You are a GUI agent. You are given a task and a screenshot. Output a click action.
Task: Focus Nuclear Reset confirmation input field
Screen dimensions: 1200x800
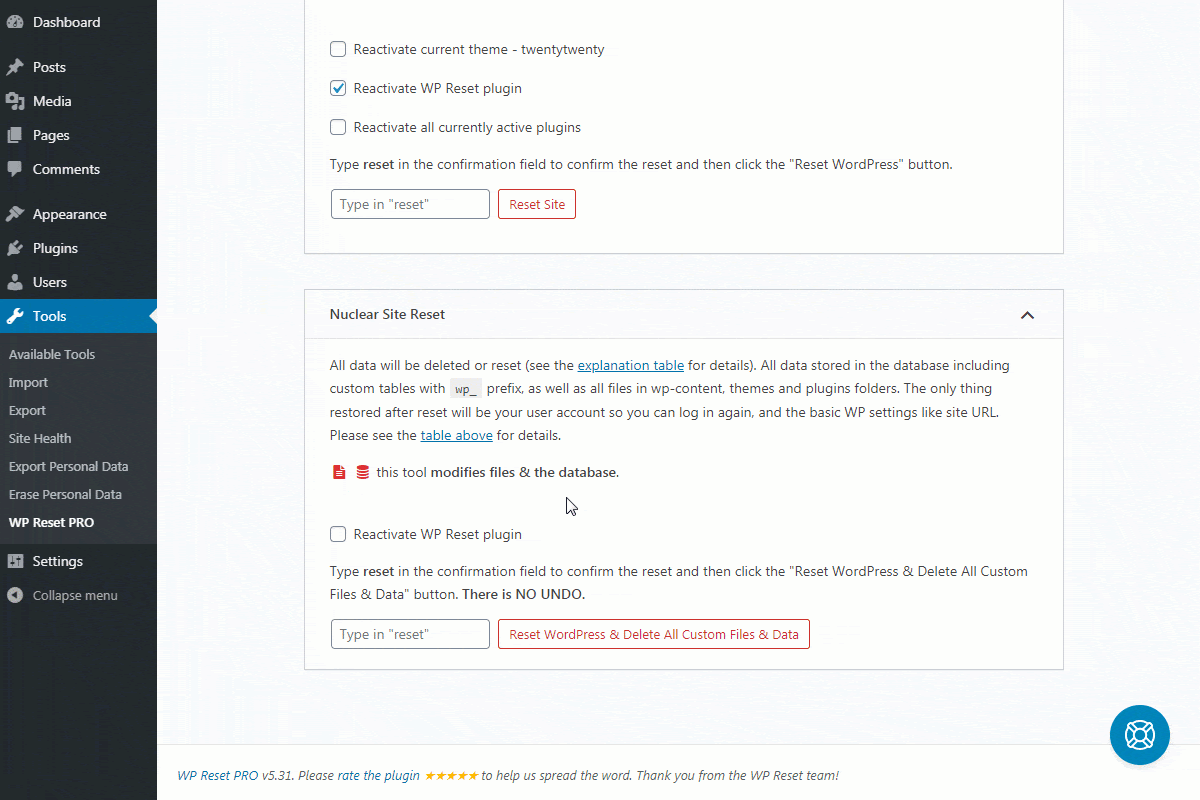point(410,634)
